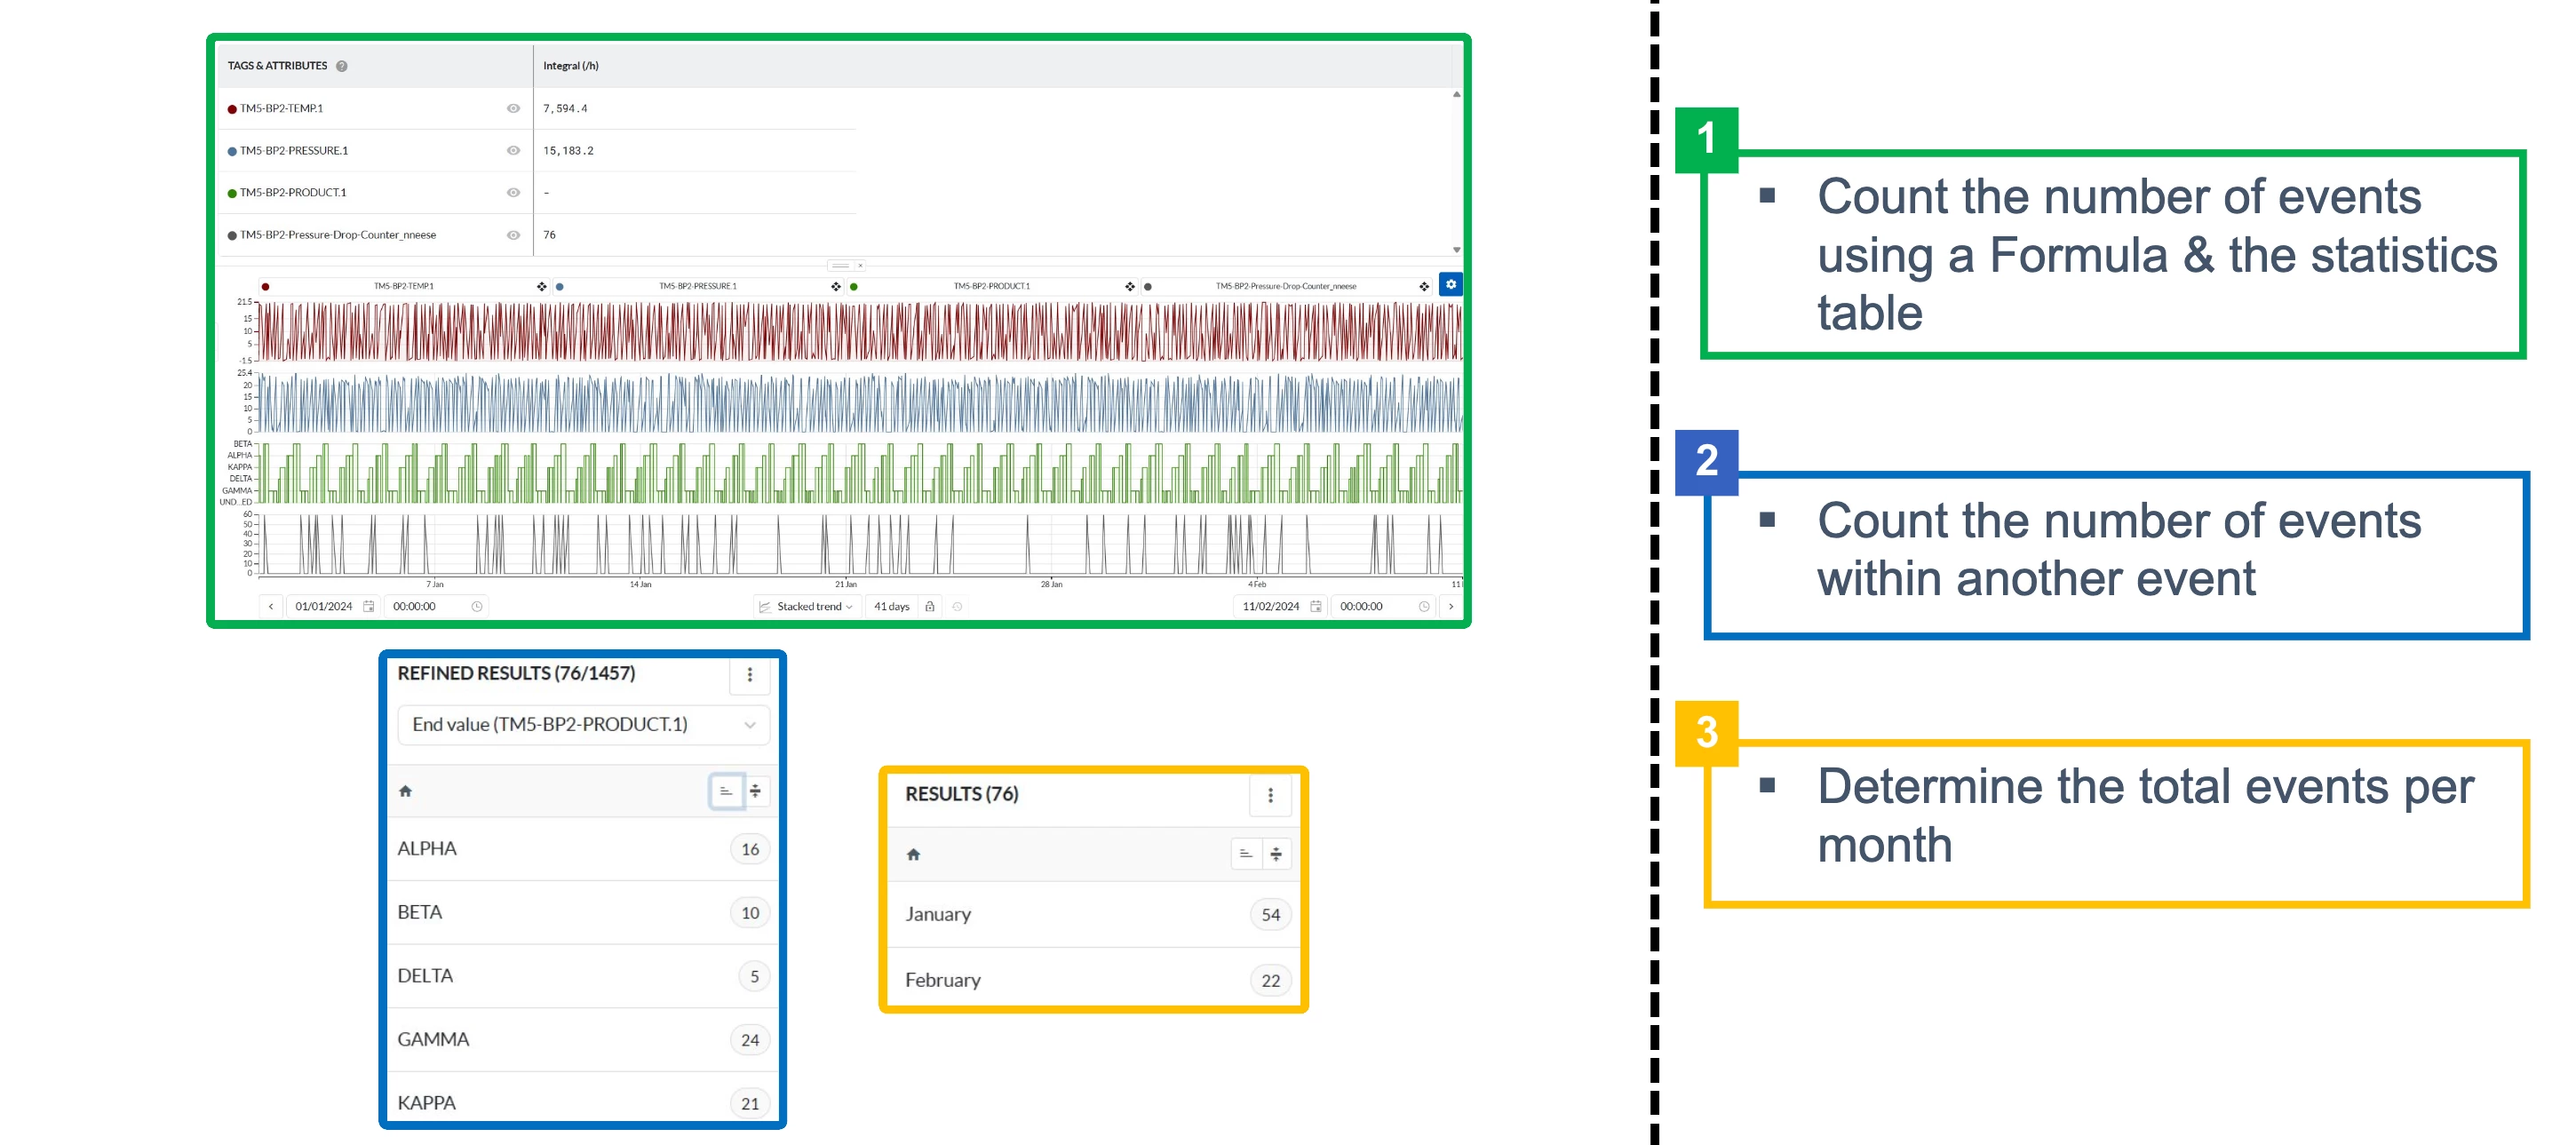
Task: Click the red color dot of TM5-BP2-TEMP.1
Action: click(232, 109)
